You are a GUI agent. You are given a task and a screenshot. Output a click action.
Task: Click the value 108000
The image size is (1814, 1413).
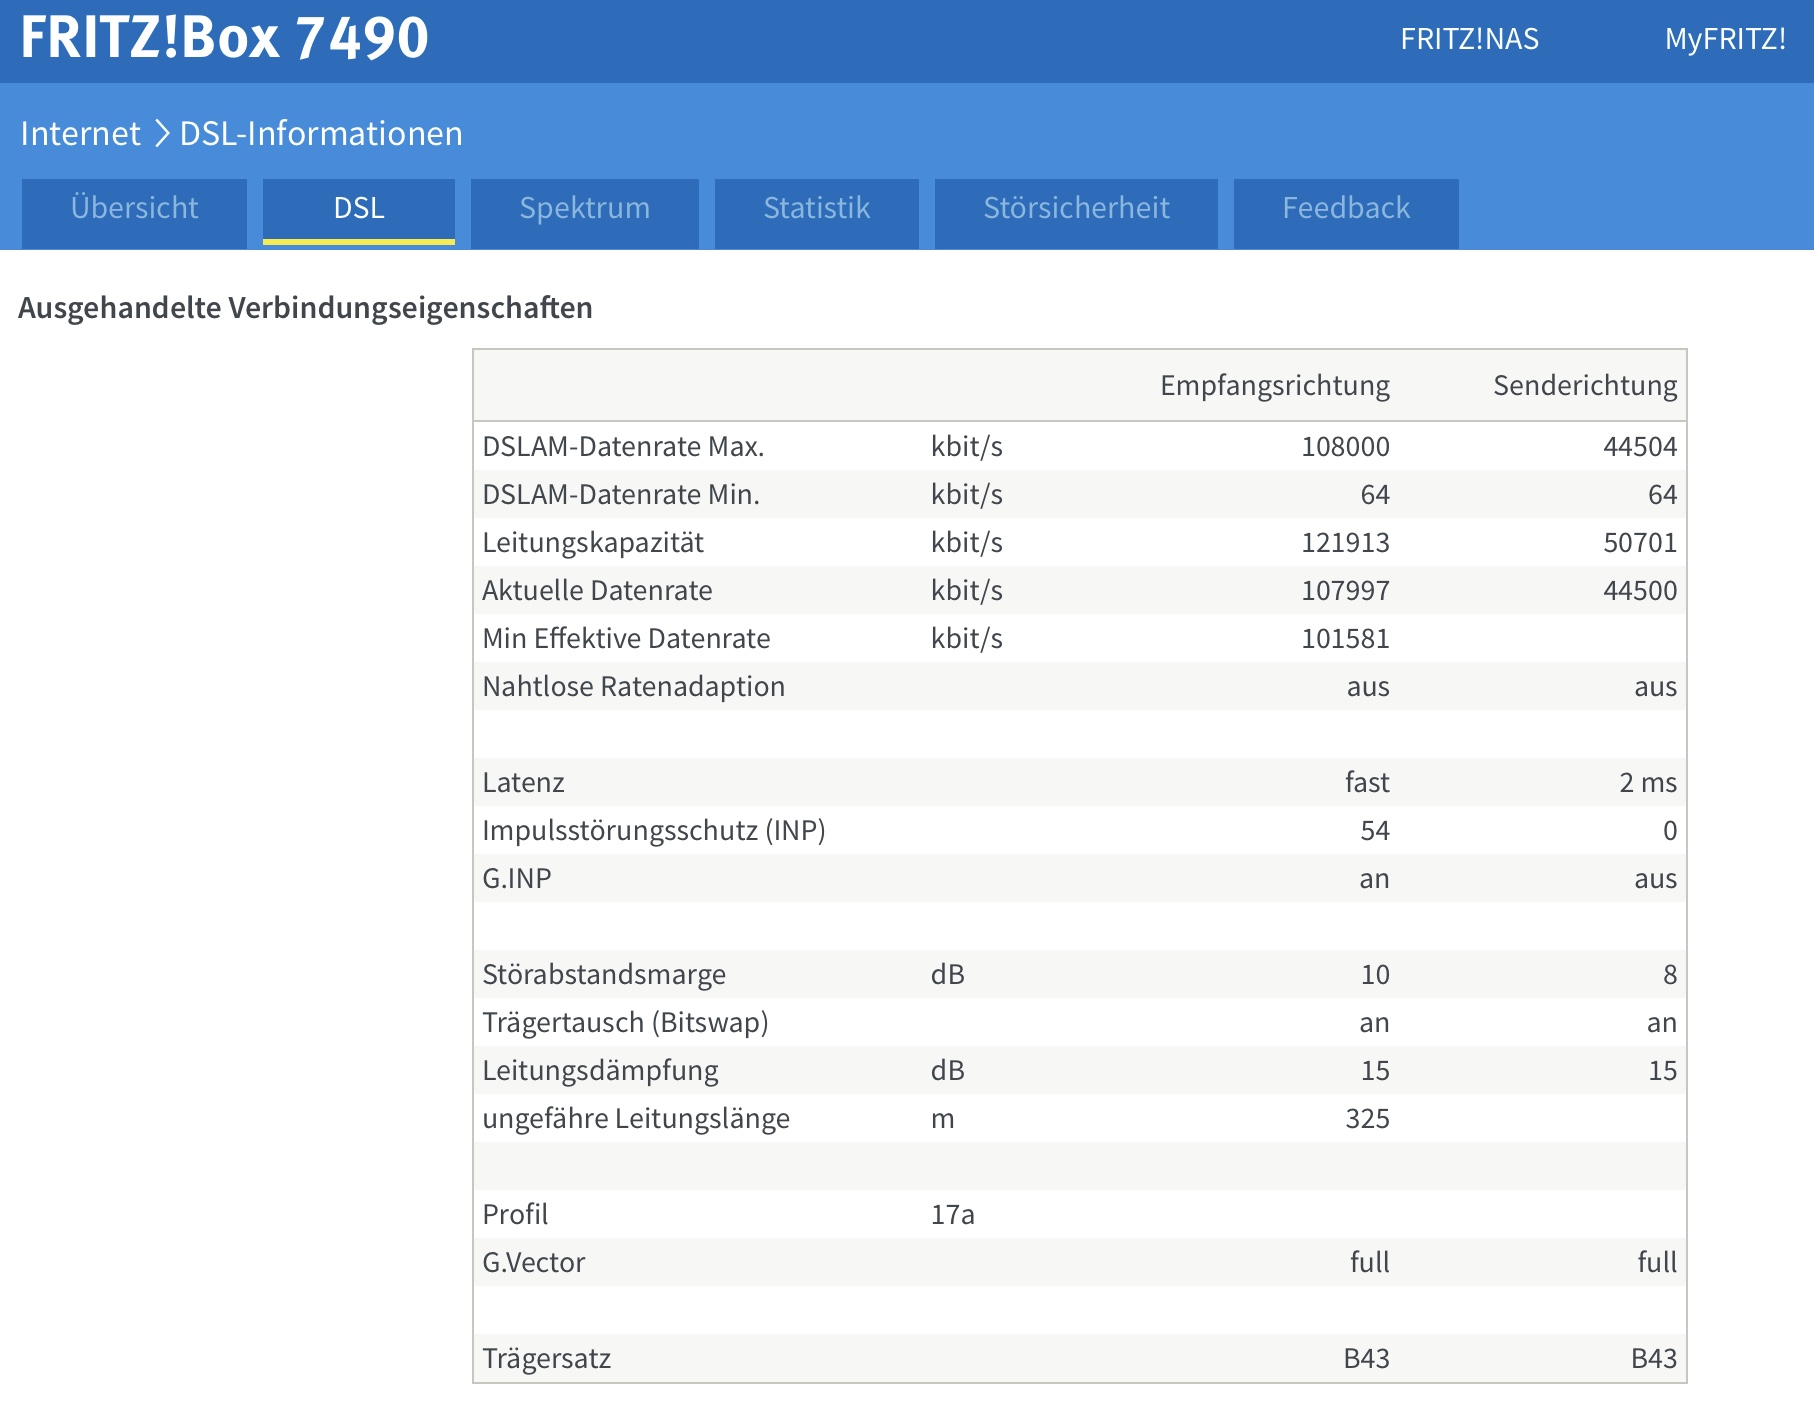[1345, 446]
